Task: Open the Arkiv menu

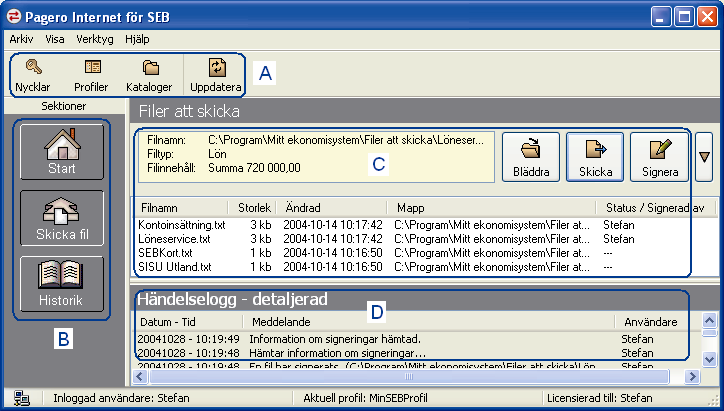Action: point(21,39)
